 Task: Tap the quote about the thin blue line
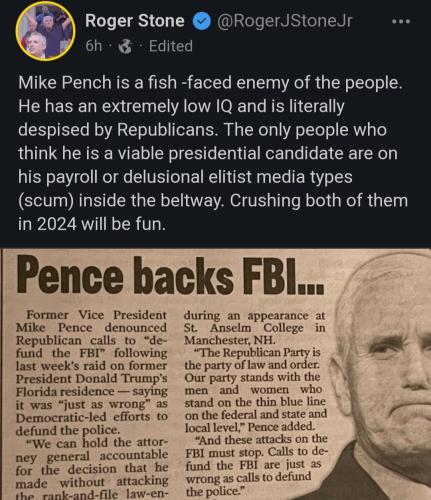click(255, 389)
